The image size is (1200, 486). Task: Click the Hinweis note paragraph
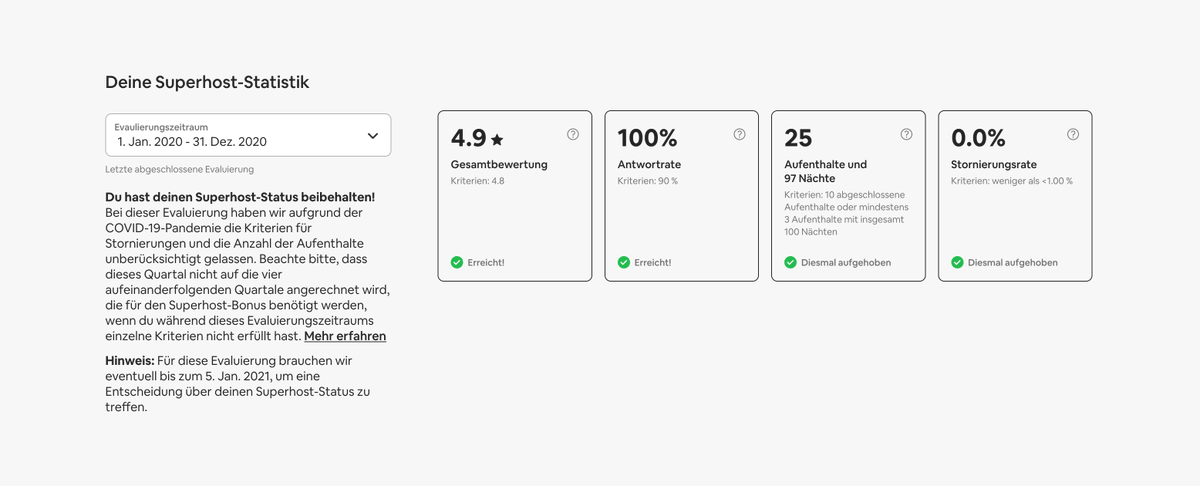[x=238, y=383]
